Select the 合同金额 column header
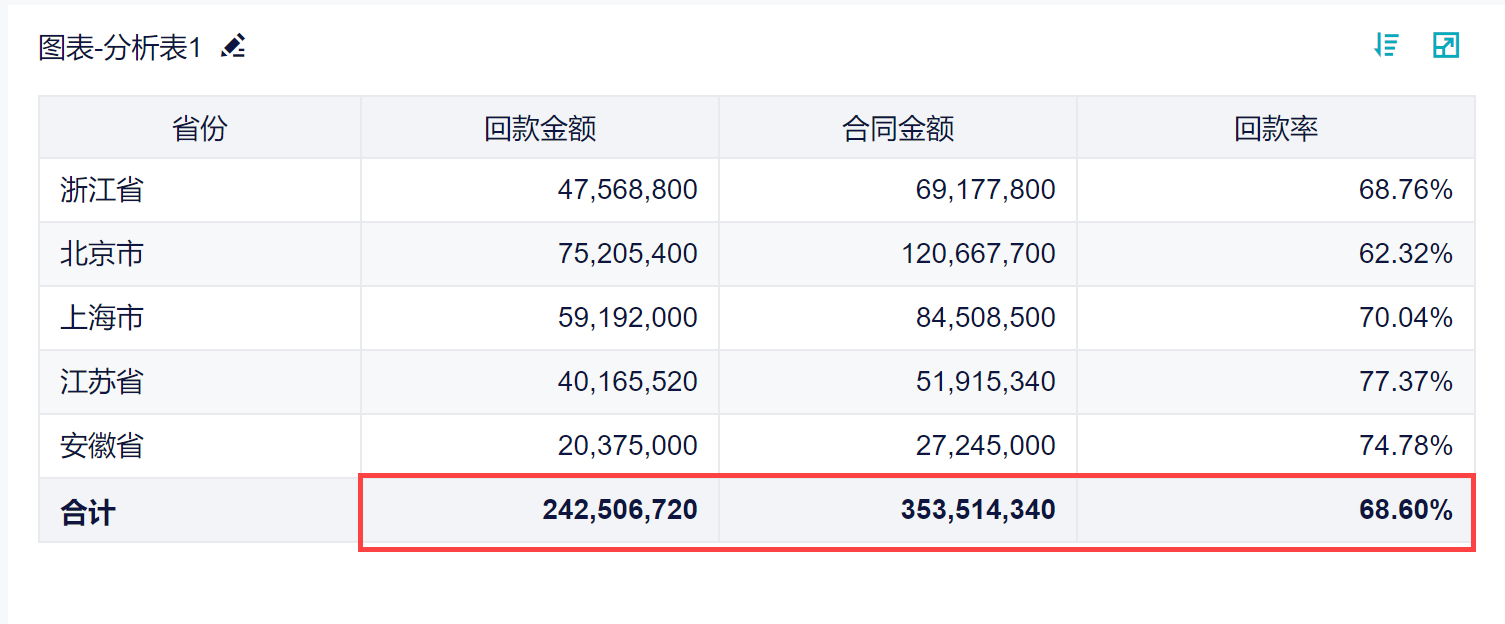 click(x=898, y=128)
